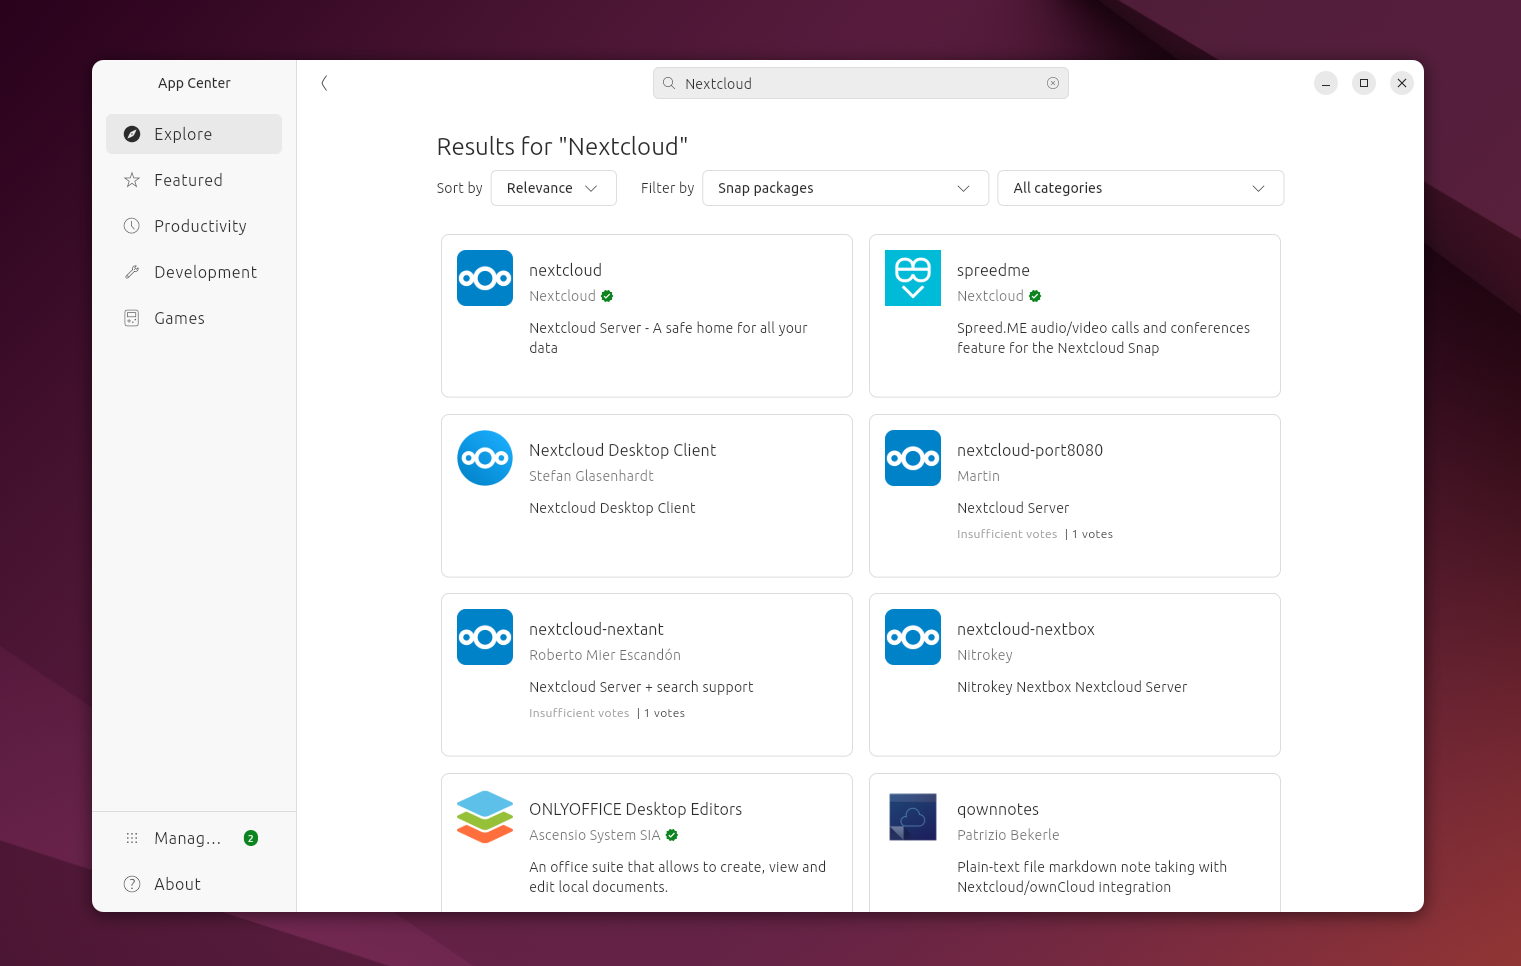This screenshot has height=966, width=1521.
Task: Click publisher name Martin
Action: click(x=978, y=476)
